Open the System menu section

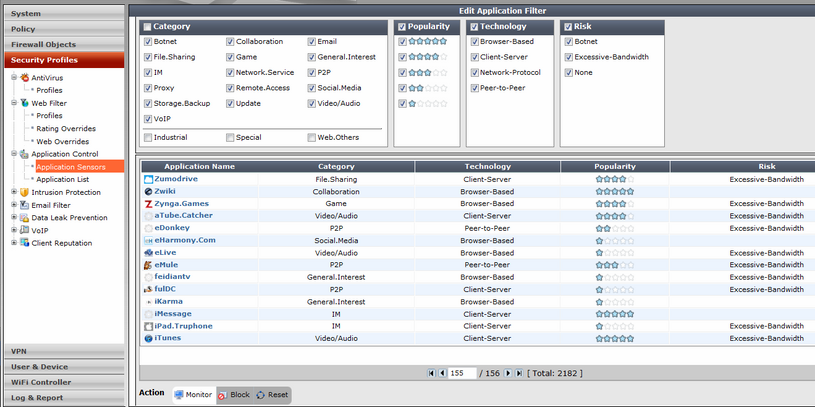click(64, 14)
